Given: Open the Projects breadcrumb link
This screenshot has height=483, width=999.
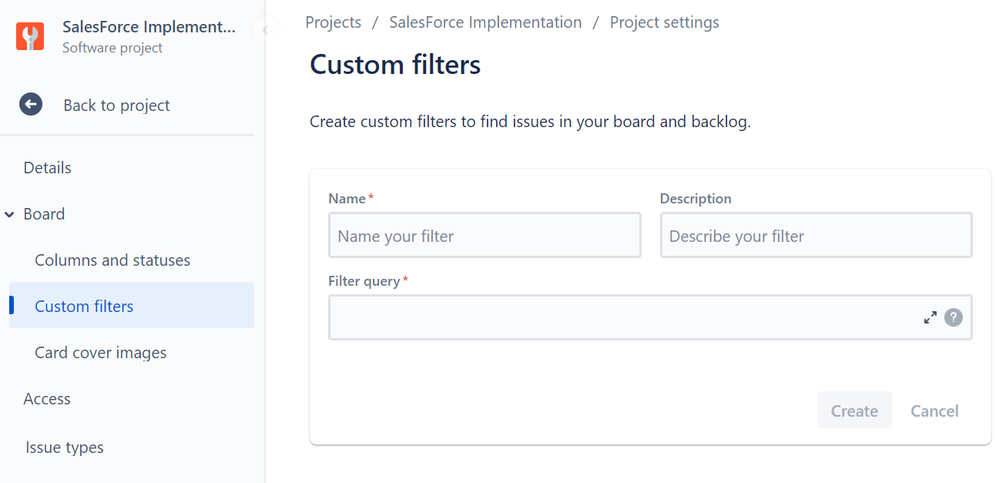Looking at the screenshot, I should [x=333, y=22].
